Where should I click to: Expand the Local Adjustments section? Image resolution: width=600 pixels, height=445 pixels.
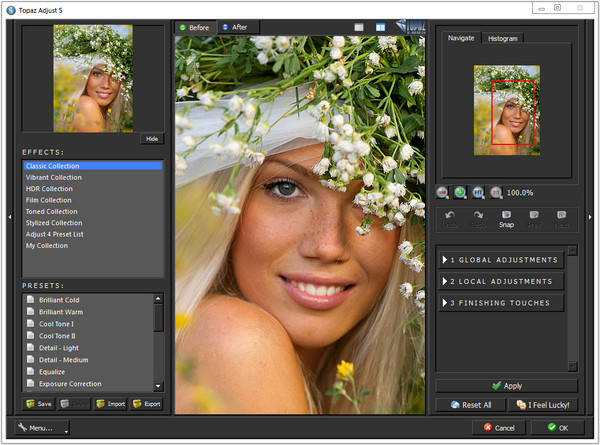click(x=500, y=281)
